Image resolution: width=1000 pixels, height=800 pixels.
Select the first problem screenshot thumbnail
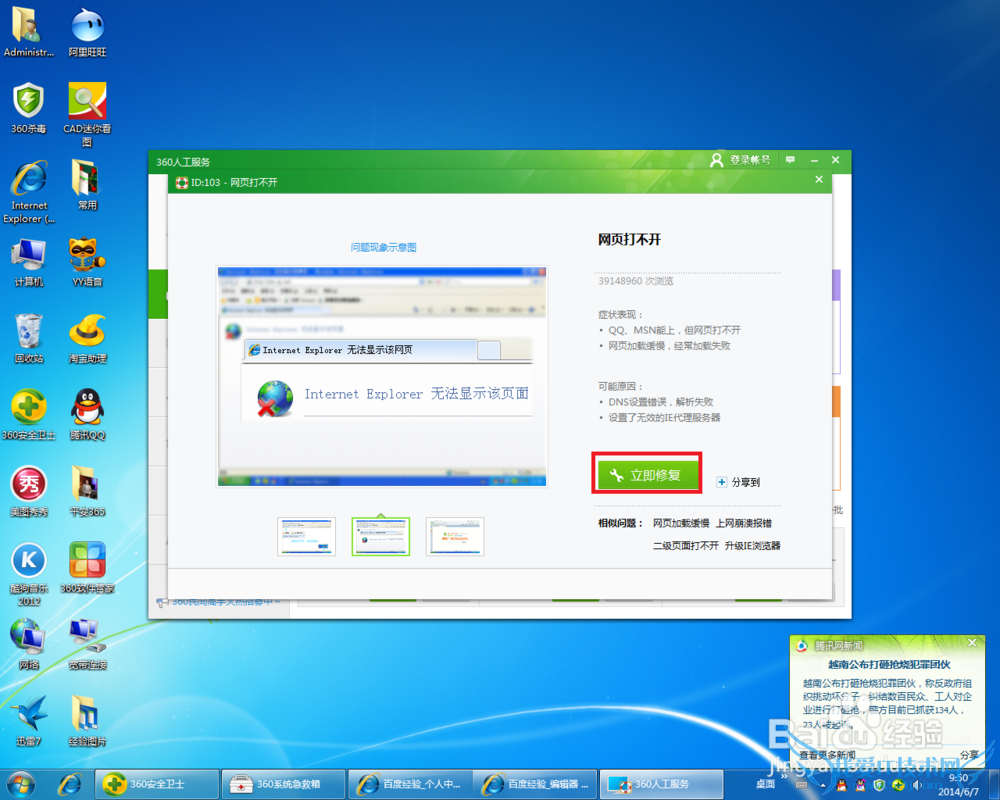306,537
